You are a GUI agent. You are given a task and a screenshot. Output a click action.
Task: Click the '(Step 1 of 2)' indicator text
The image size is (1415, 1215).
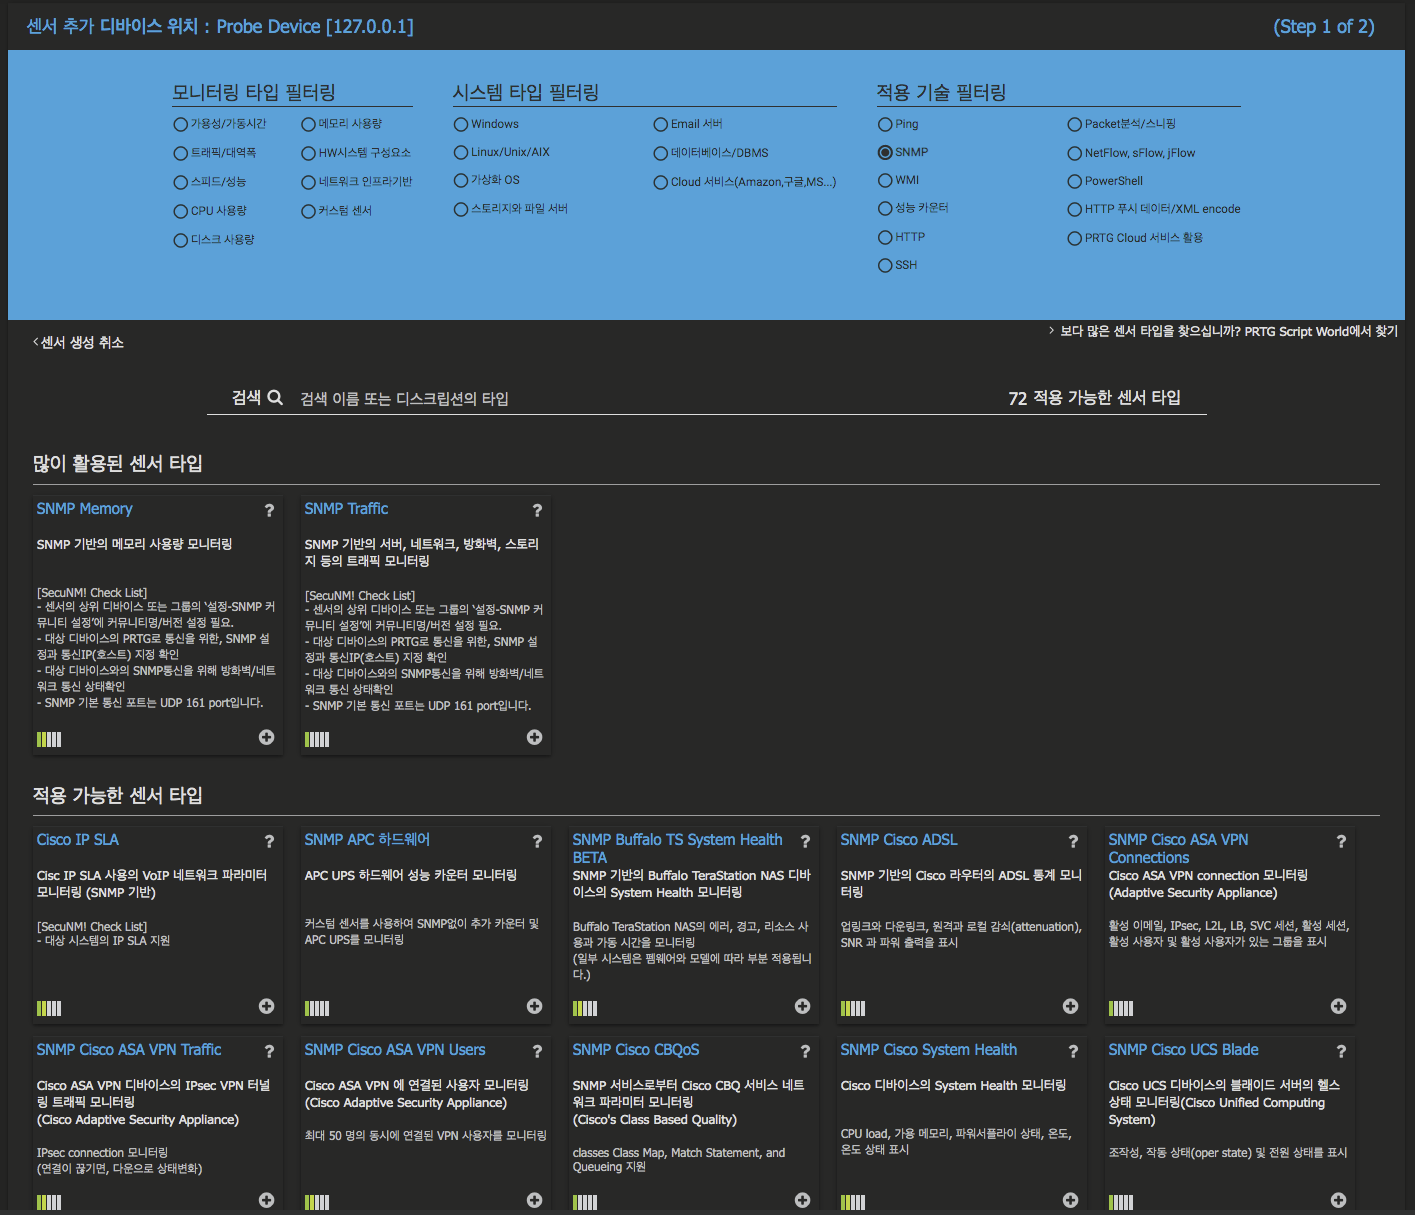tap(1324, 27)
